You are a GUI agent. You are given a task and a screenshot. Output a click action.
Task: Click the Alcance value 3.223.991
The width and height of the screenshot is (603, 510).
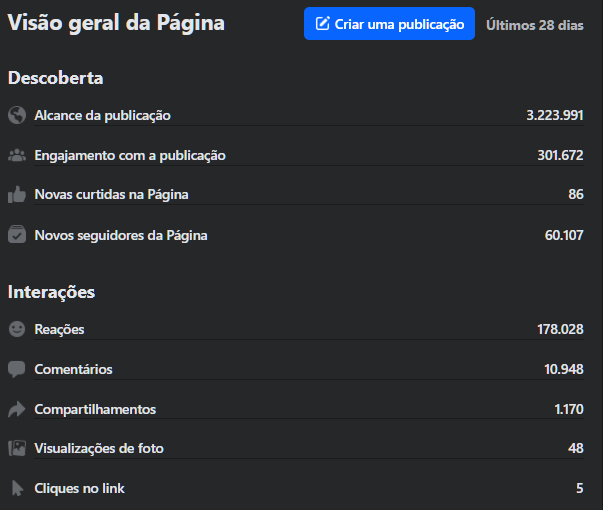(x=554, y=115)
